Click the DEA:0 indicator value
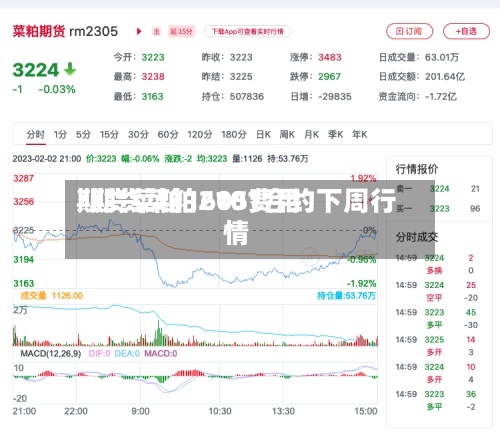The width and height of the screenshot is (500, 439). [x=127, y=354]
